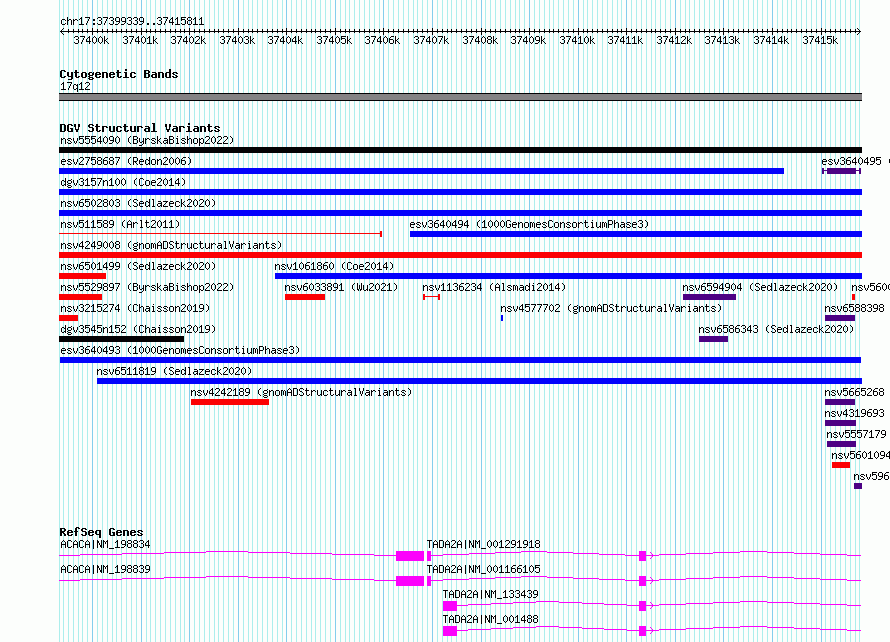Click the Cytogenetic Bands track title

click(x=118, y=74)
